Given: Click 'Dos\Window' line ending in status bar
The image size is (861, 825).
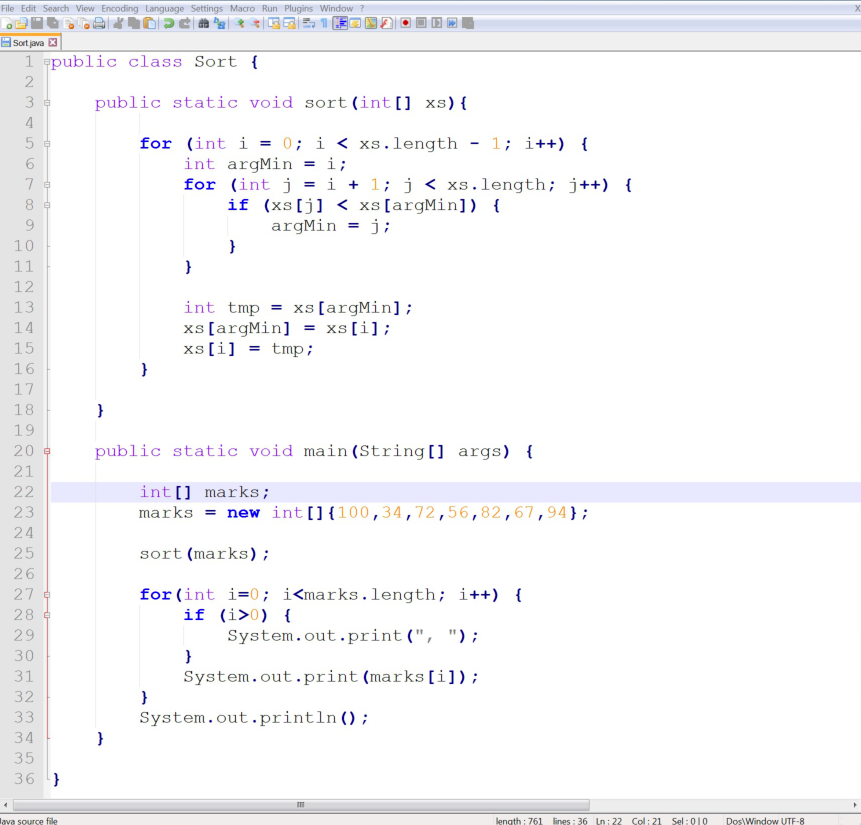Looking at the screenshot, I should point(751,821).
